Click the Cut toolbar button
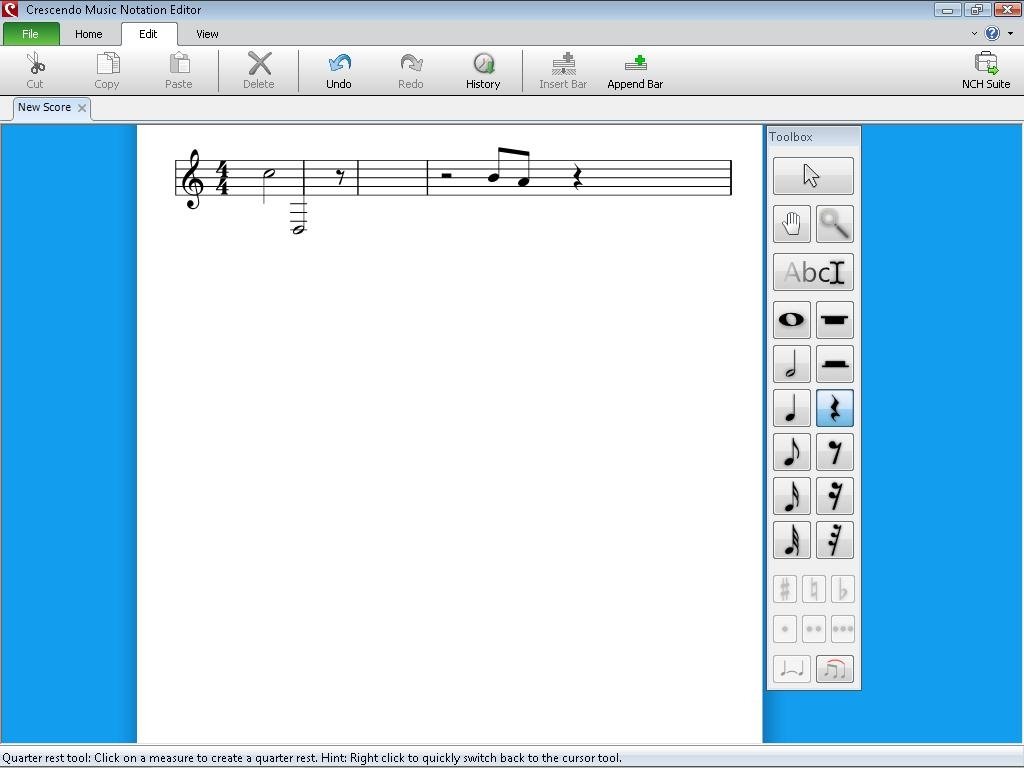 pos(35,71)
